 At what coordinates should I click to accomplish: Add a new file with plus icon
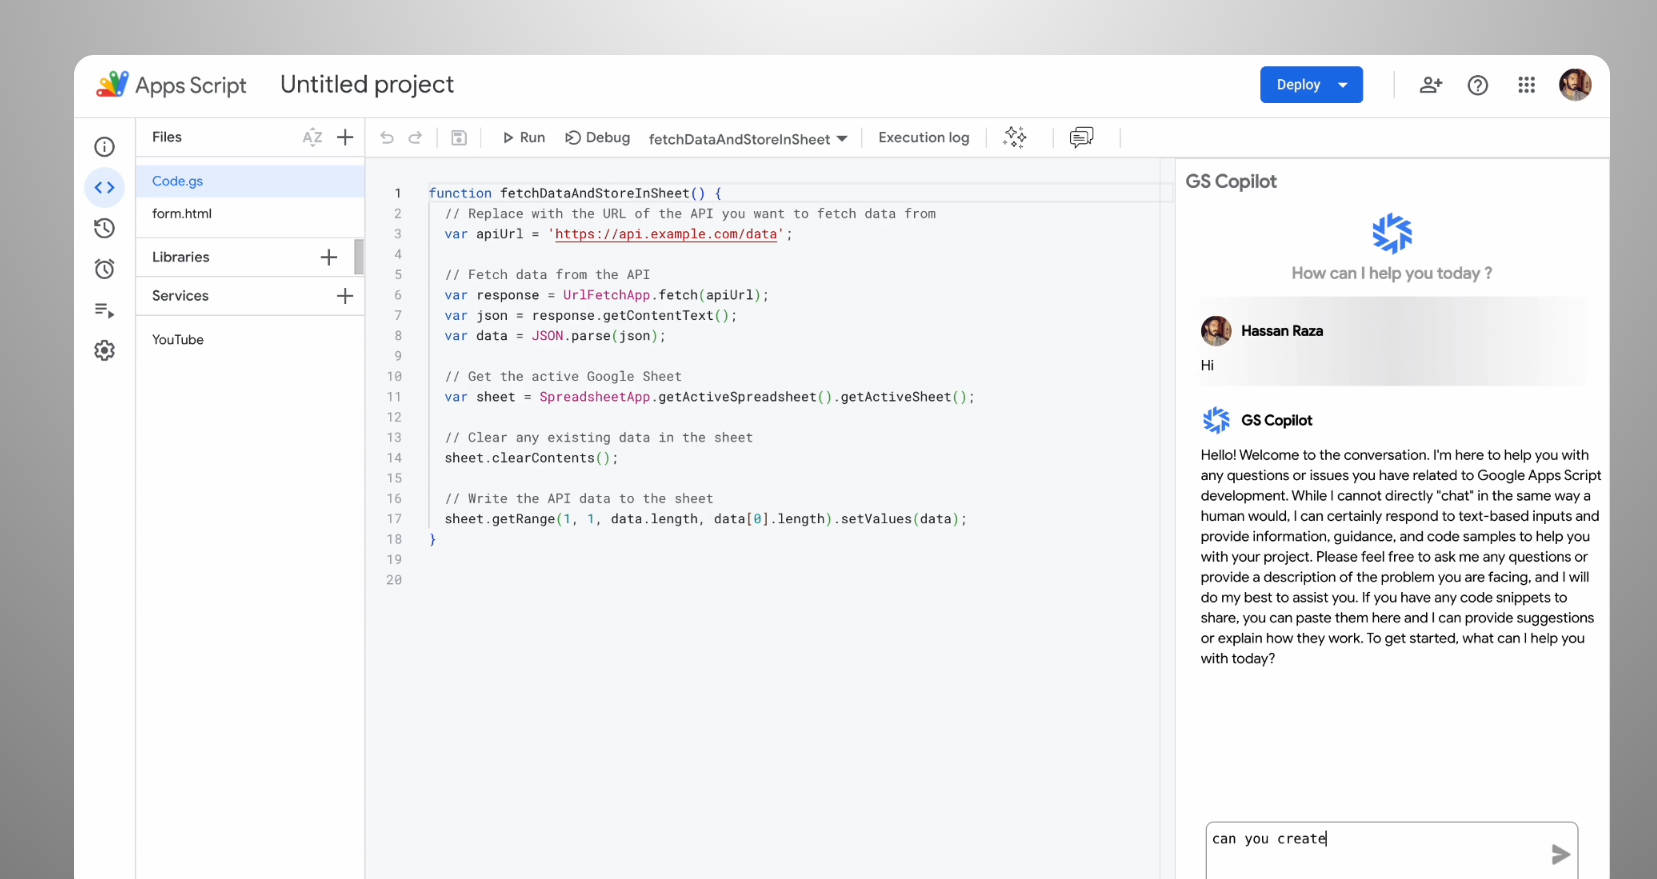click(x=345, y=137)
